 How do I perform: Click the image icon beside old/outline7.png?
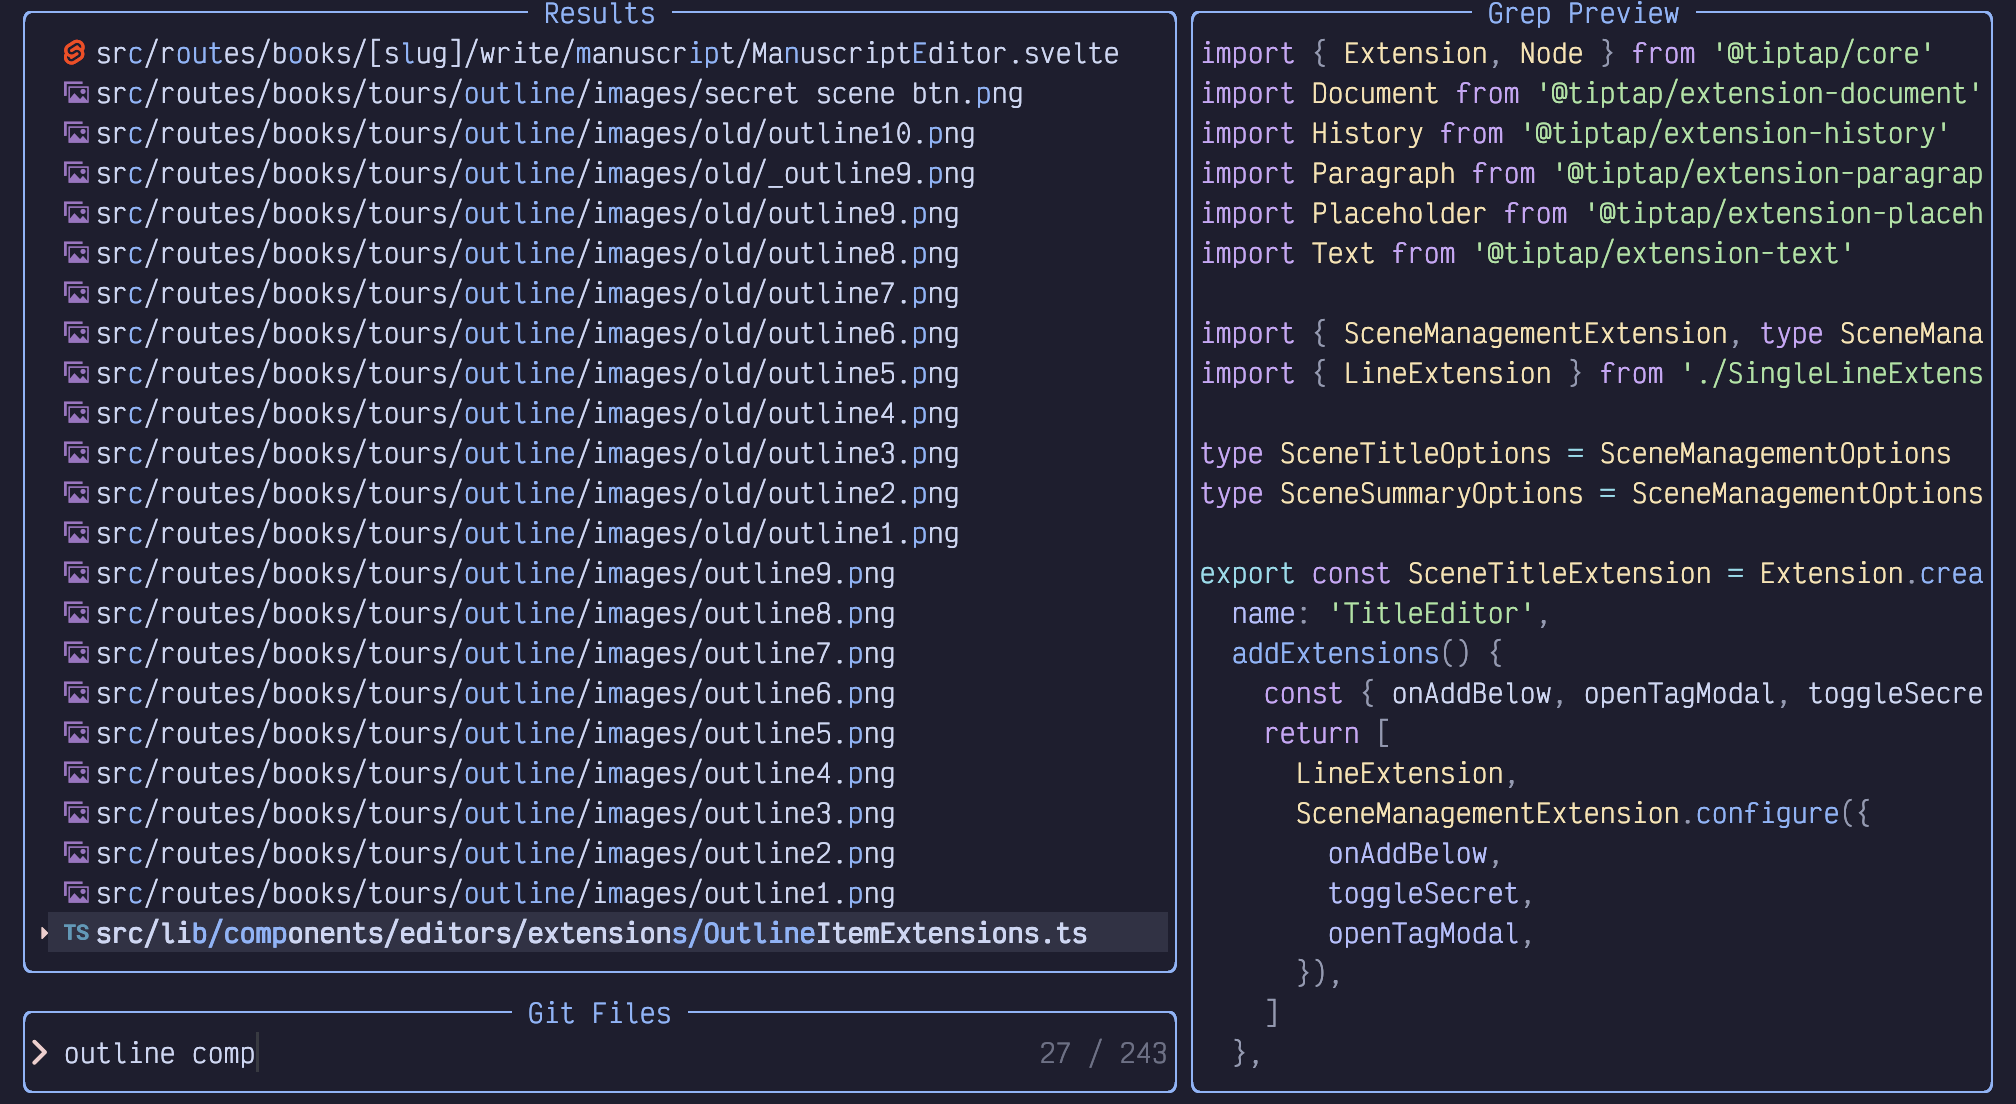point(76,293)
